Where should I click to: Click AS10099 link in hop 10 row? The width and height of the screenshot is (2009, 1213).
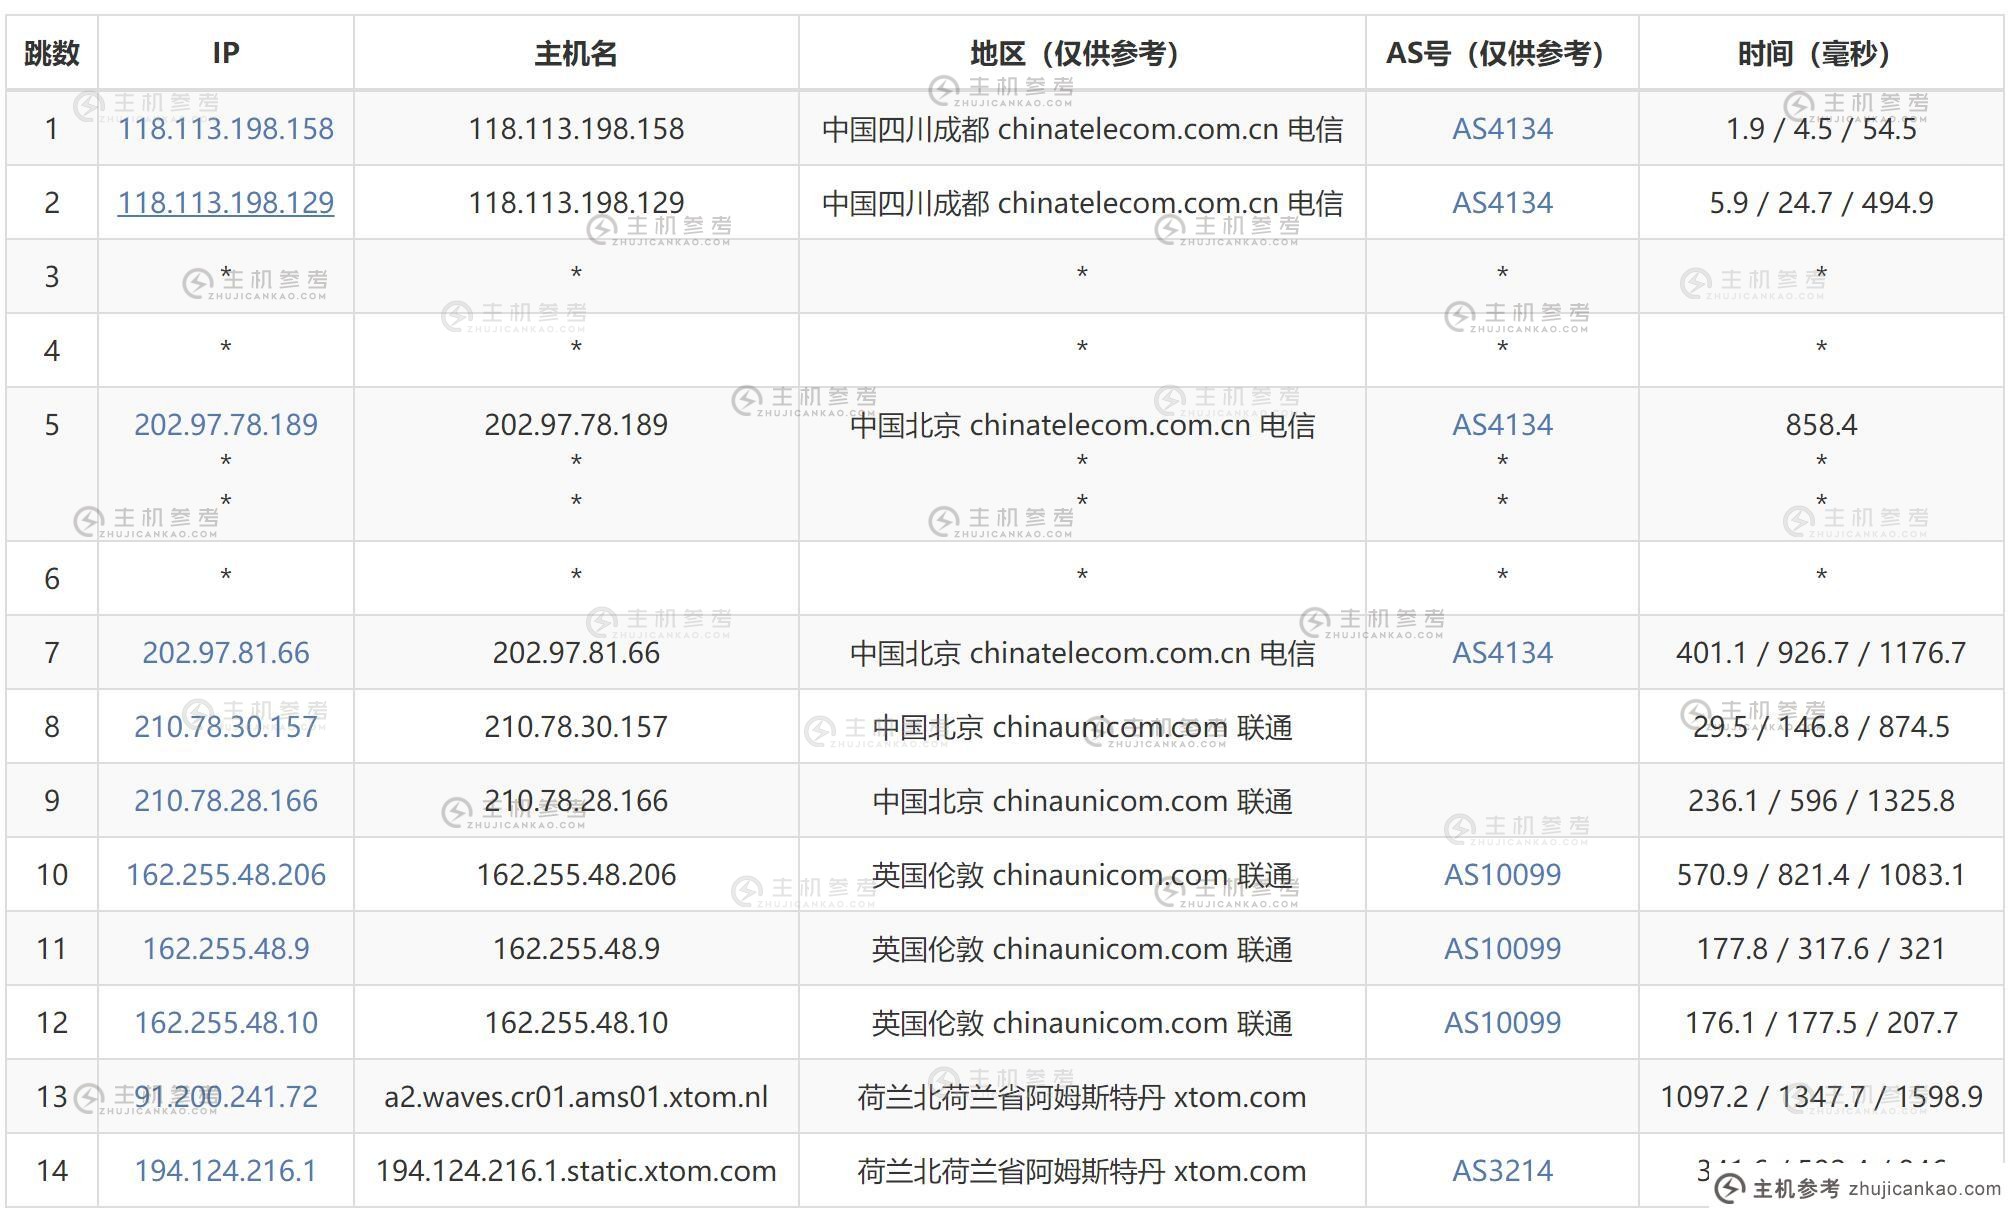[x=1502, y=875]
